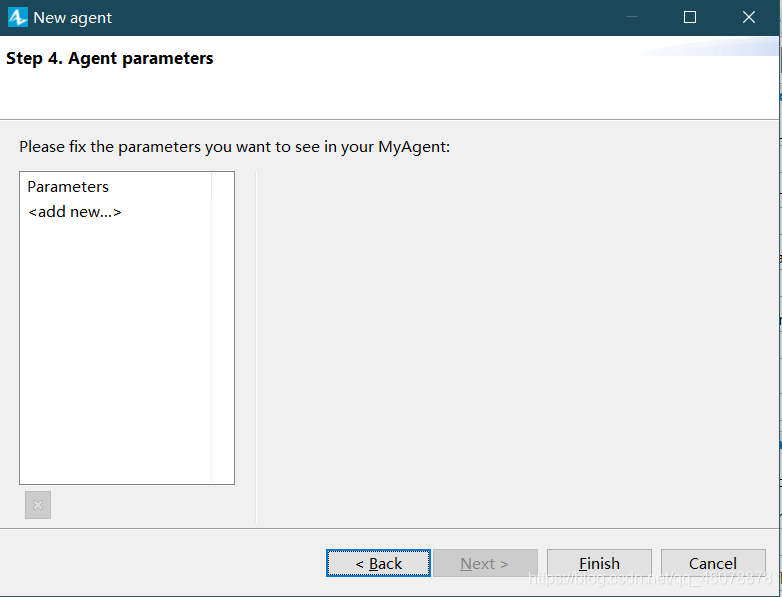Close the New agent dialog

(x=749, y=17)
